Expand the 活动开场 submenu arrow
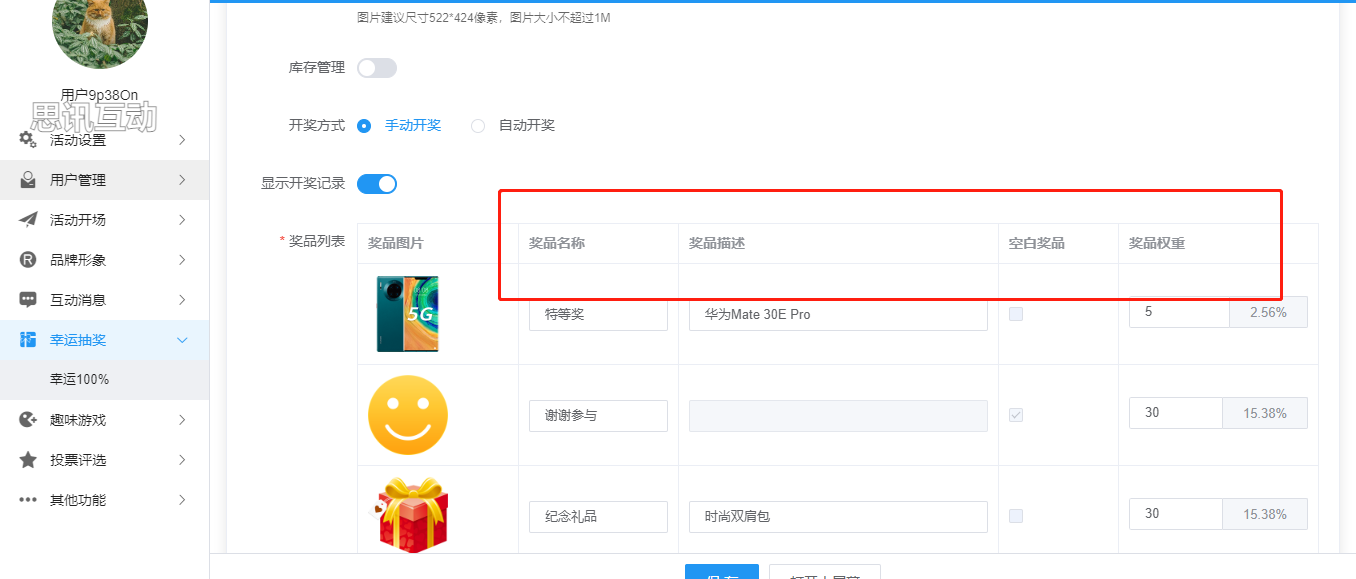This screenshot has height=579, width=1356. (182, 220)
